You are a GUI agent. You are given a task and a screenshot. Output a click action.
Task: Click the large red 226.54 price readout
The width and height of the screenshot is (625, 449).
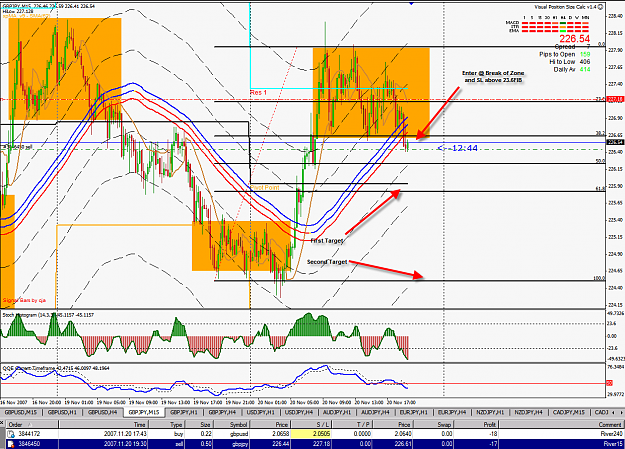click(x=574, y=39)
